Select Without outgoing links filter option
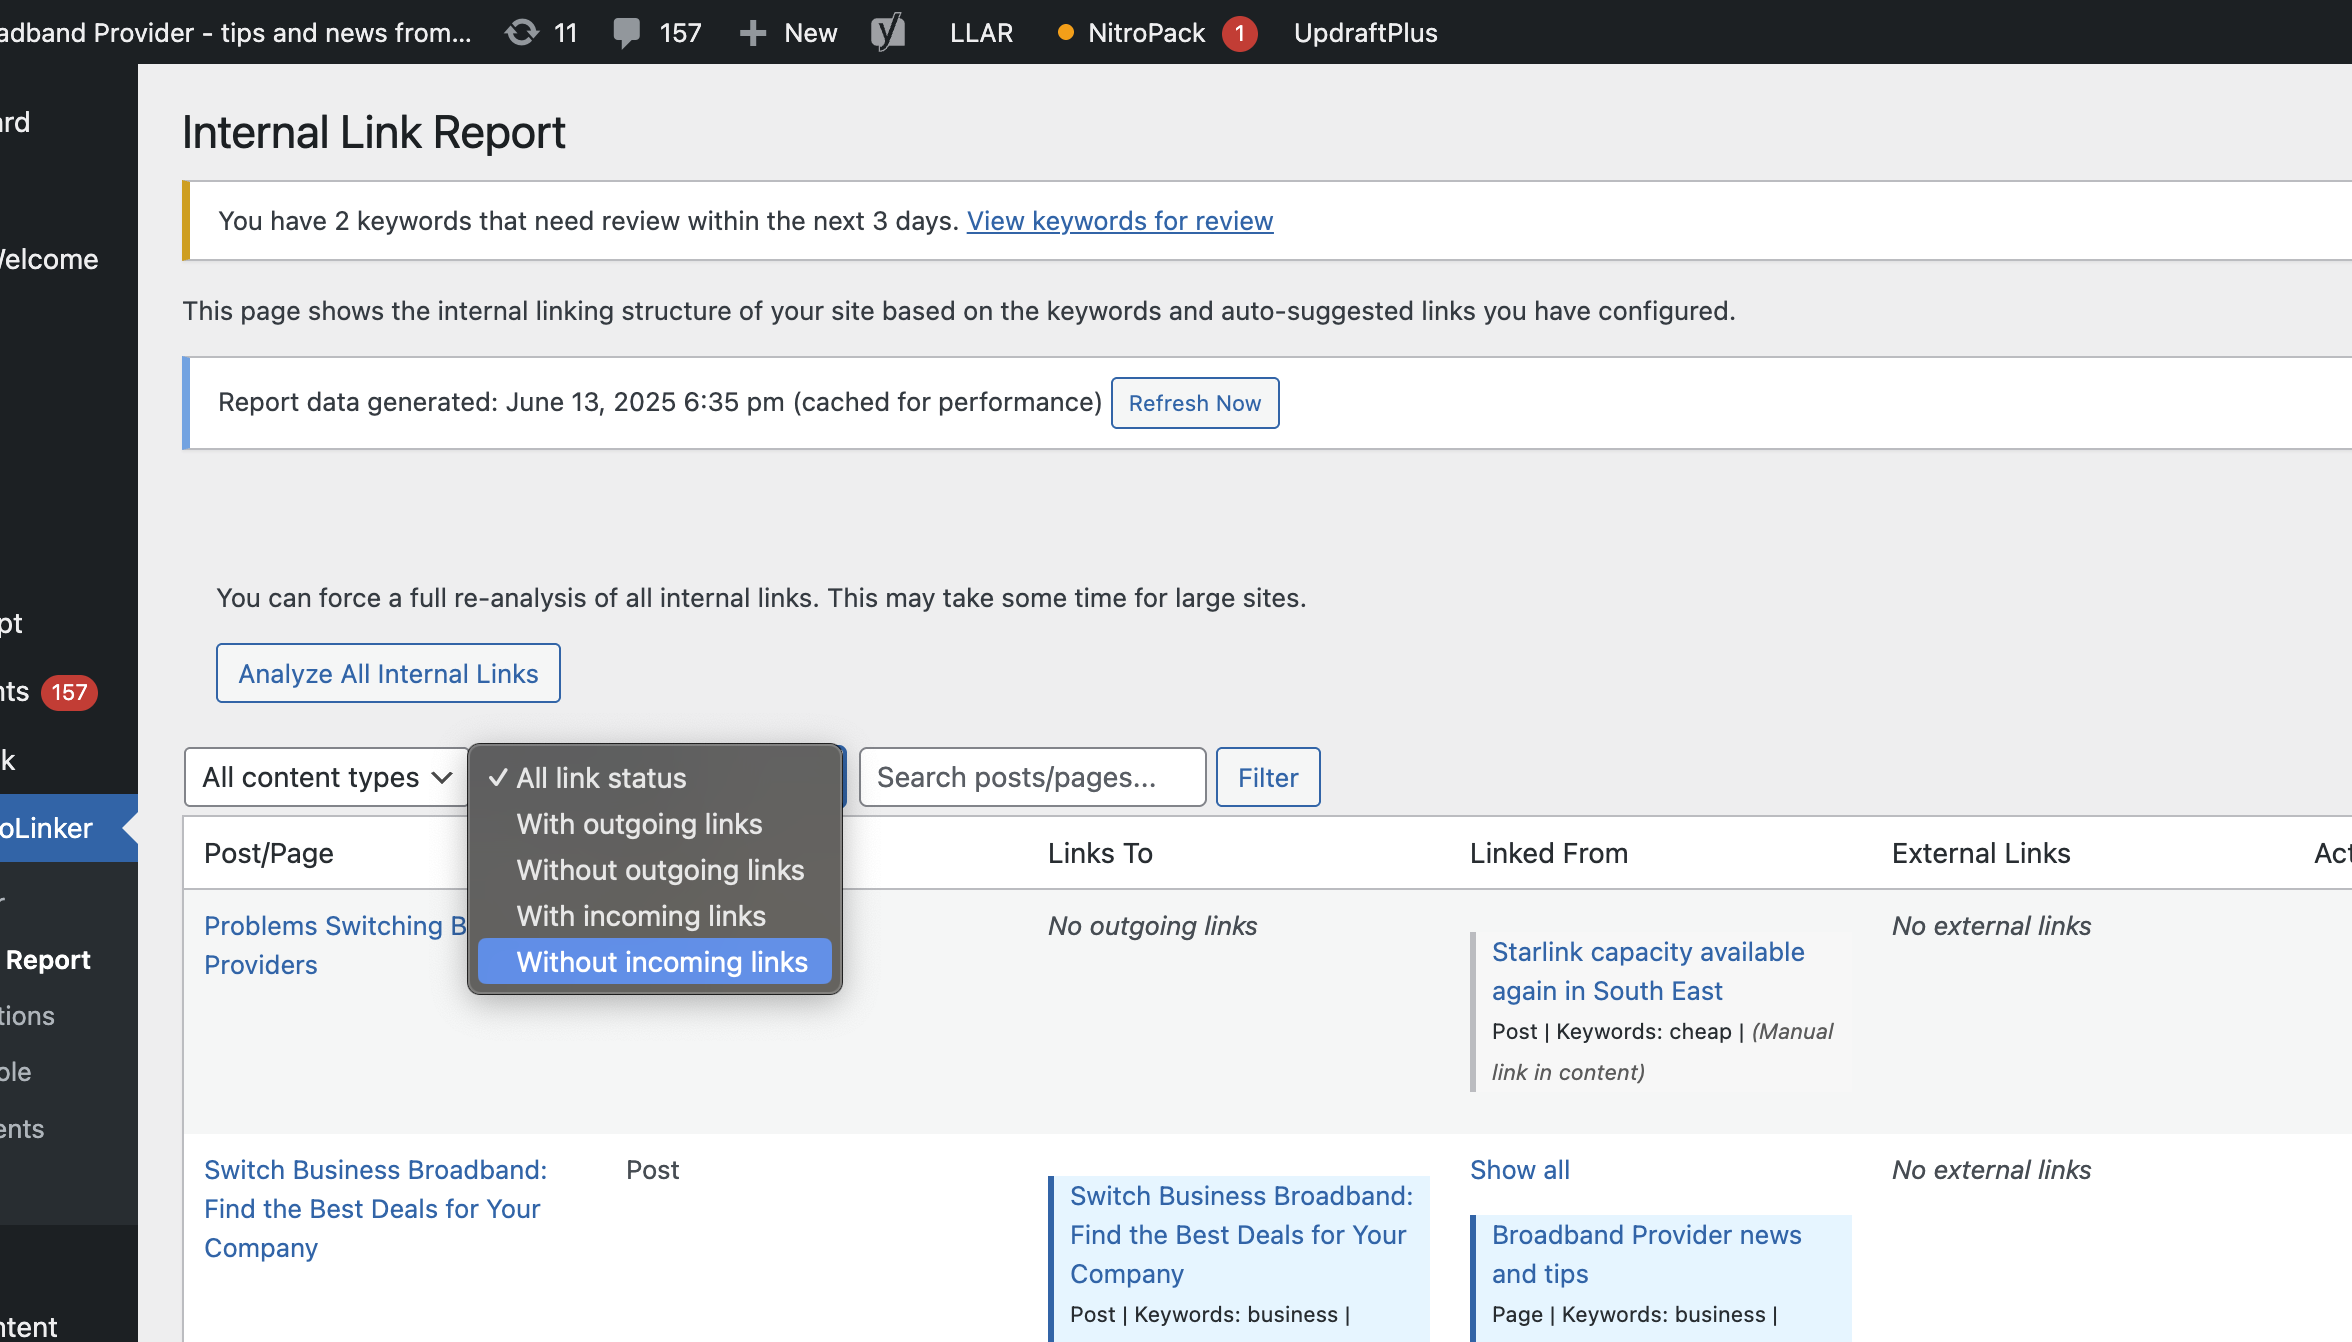The image size is (2352, 1342). pos(660,870)
